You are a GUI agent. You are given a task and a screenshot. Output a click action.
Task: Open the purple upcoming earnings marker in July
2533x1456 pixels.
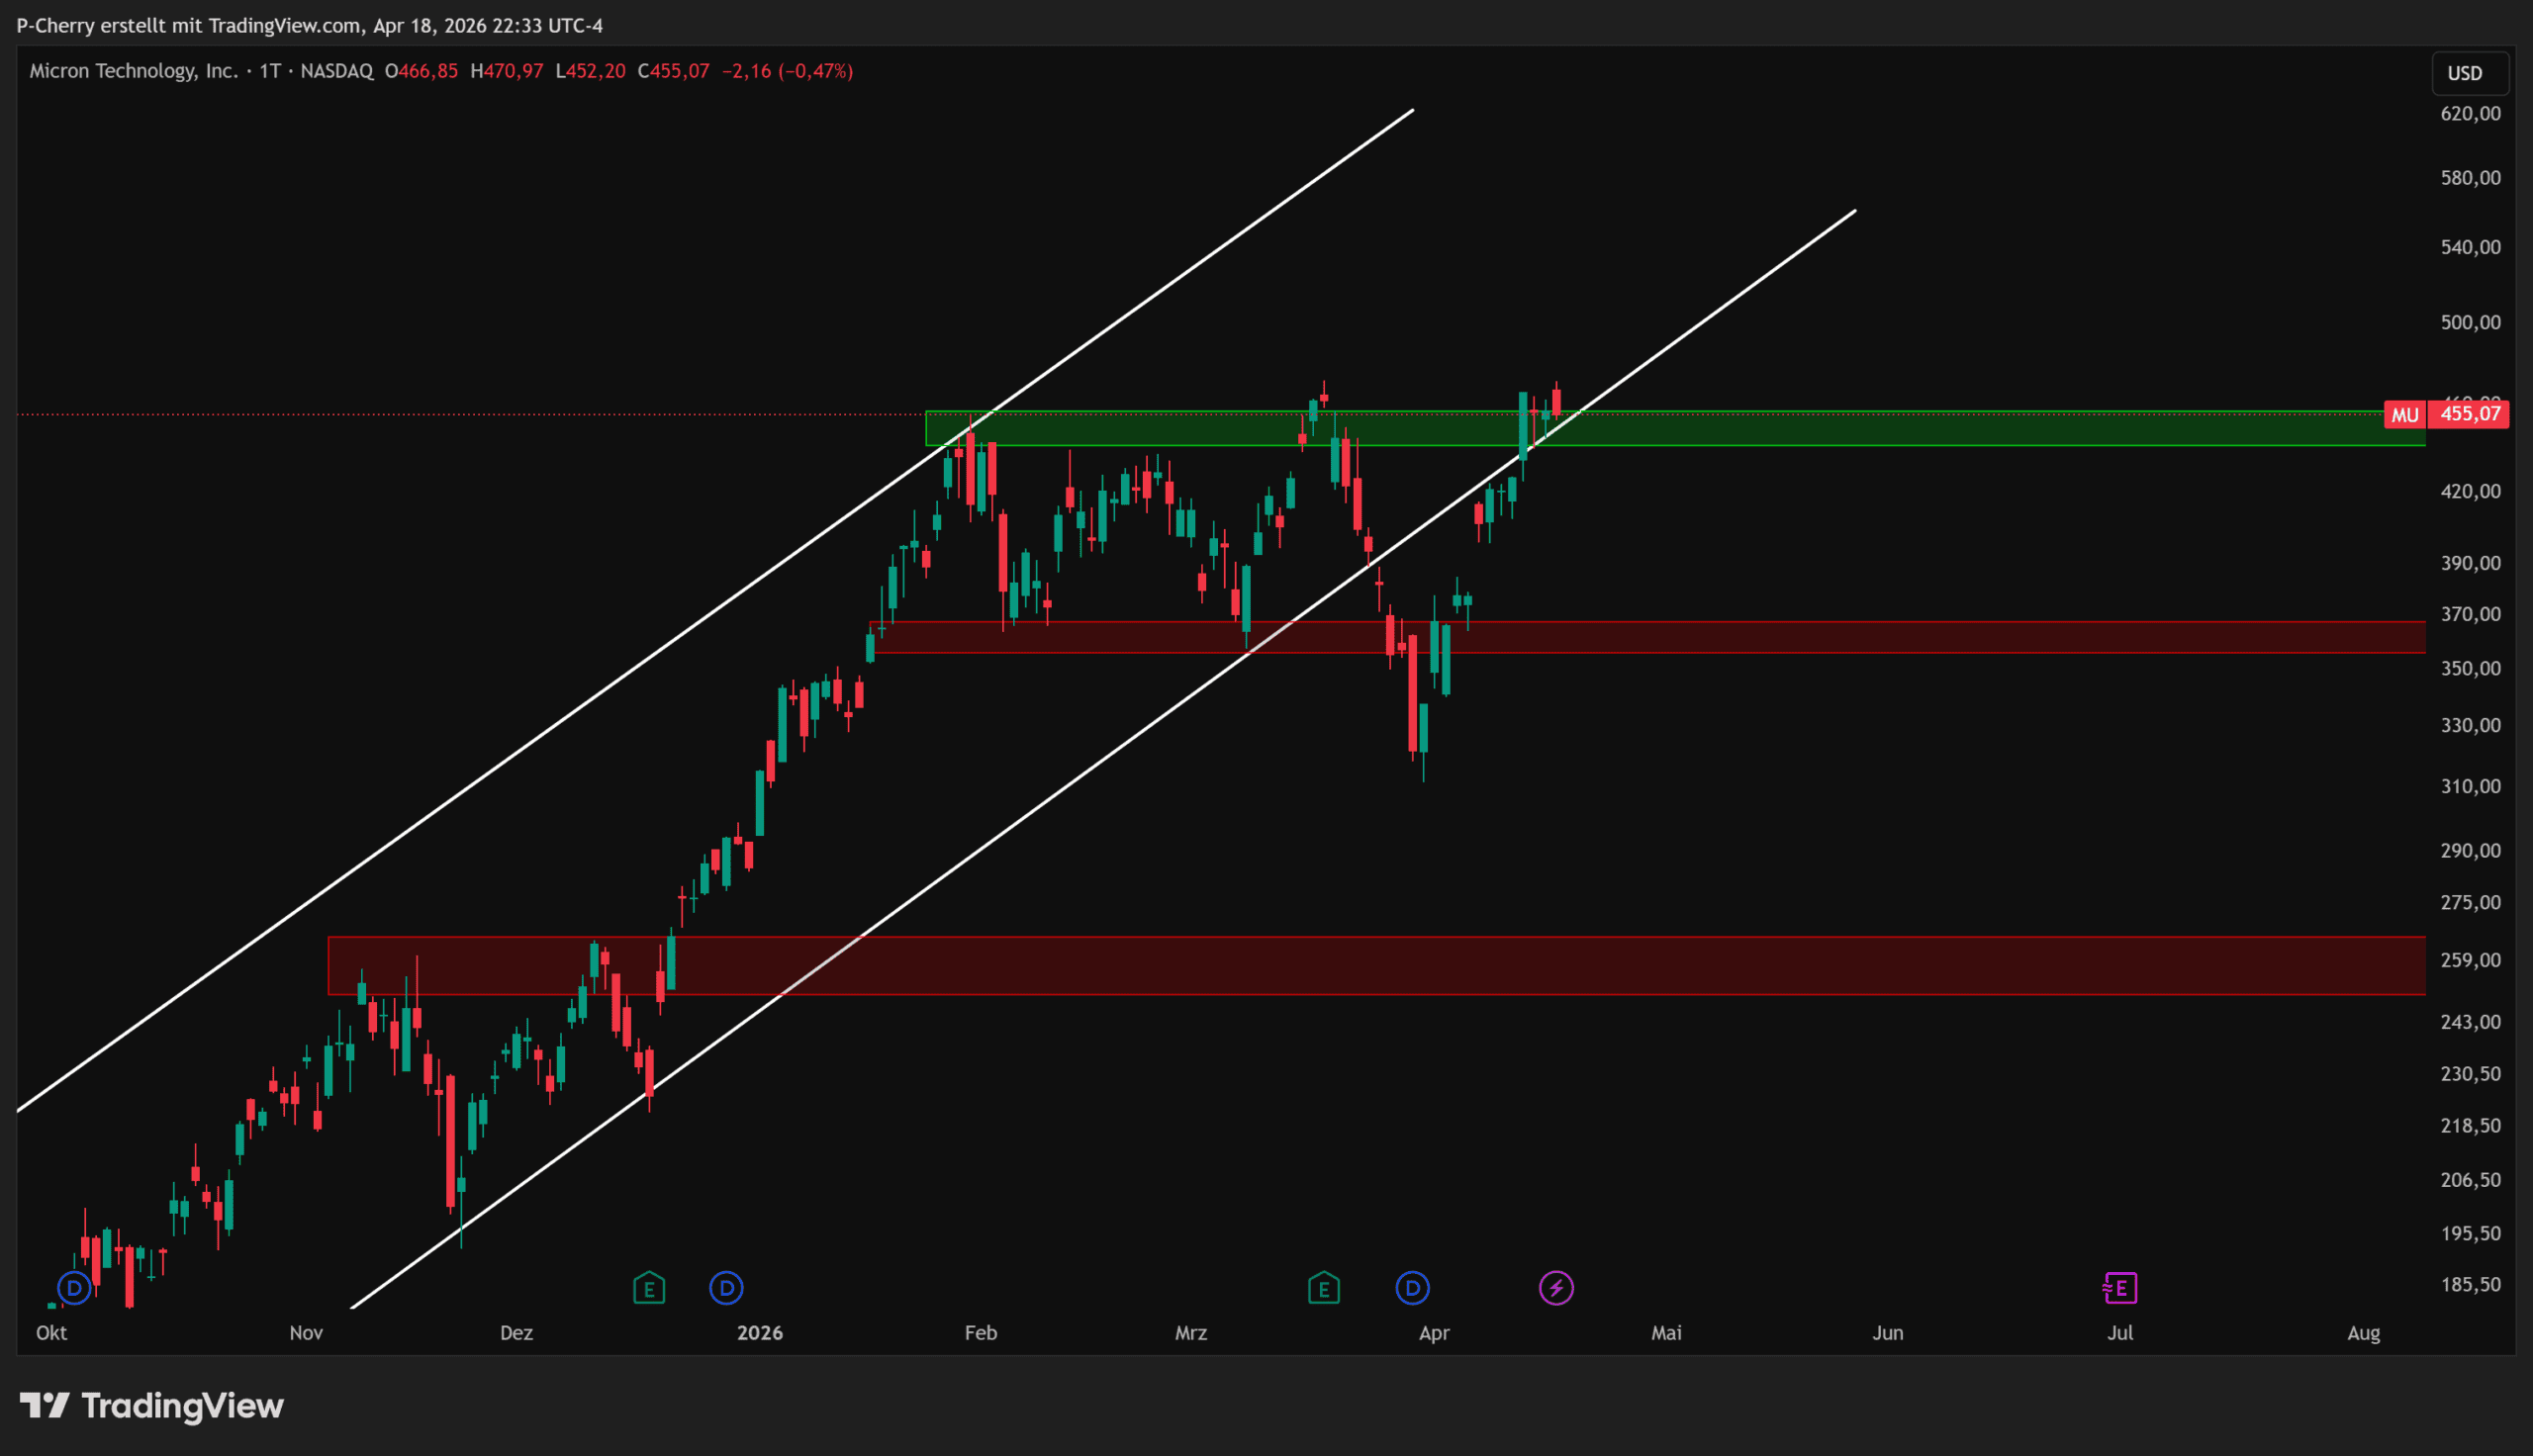2120,1287
